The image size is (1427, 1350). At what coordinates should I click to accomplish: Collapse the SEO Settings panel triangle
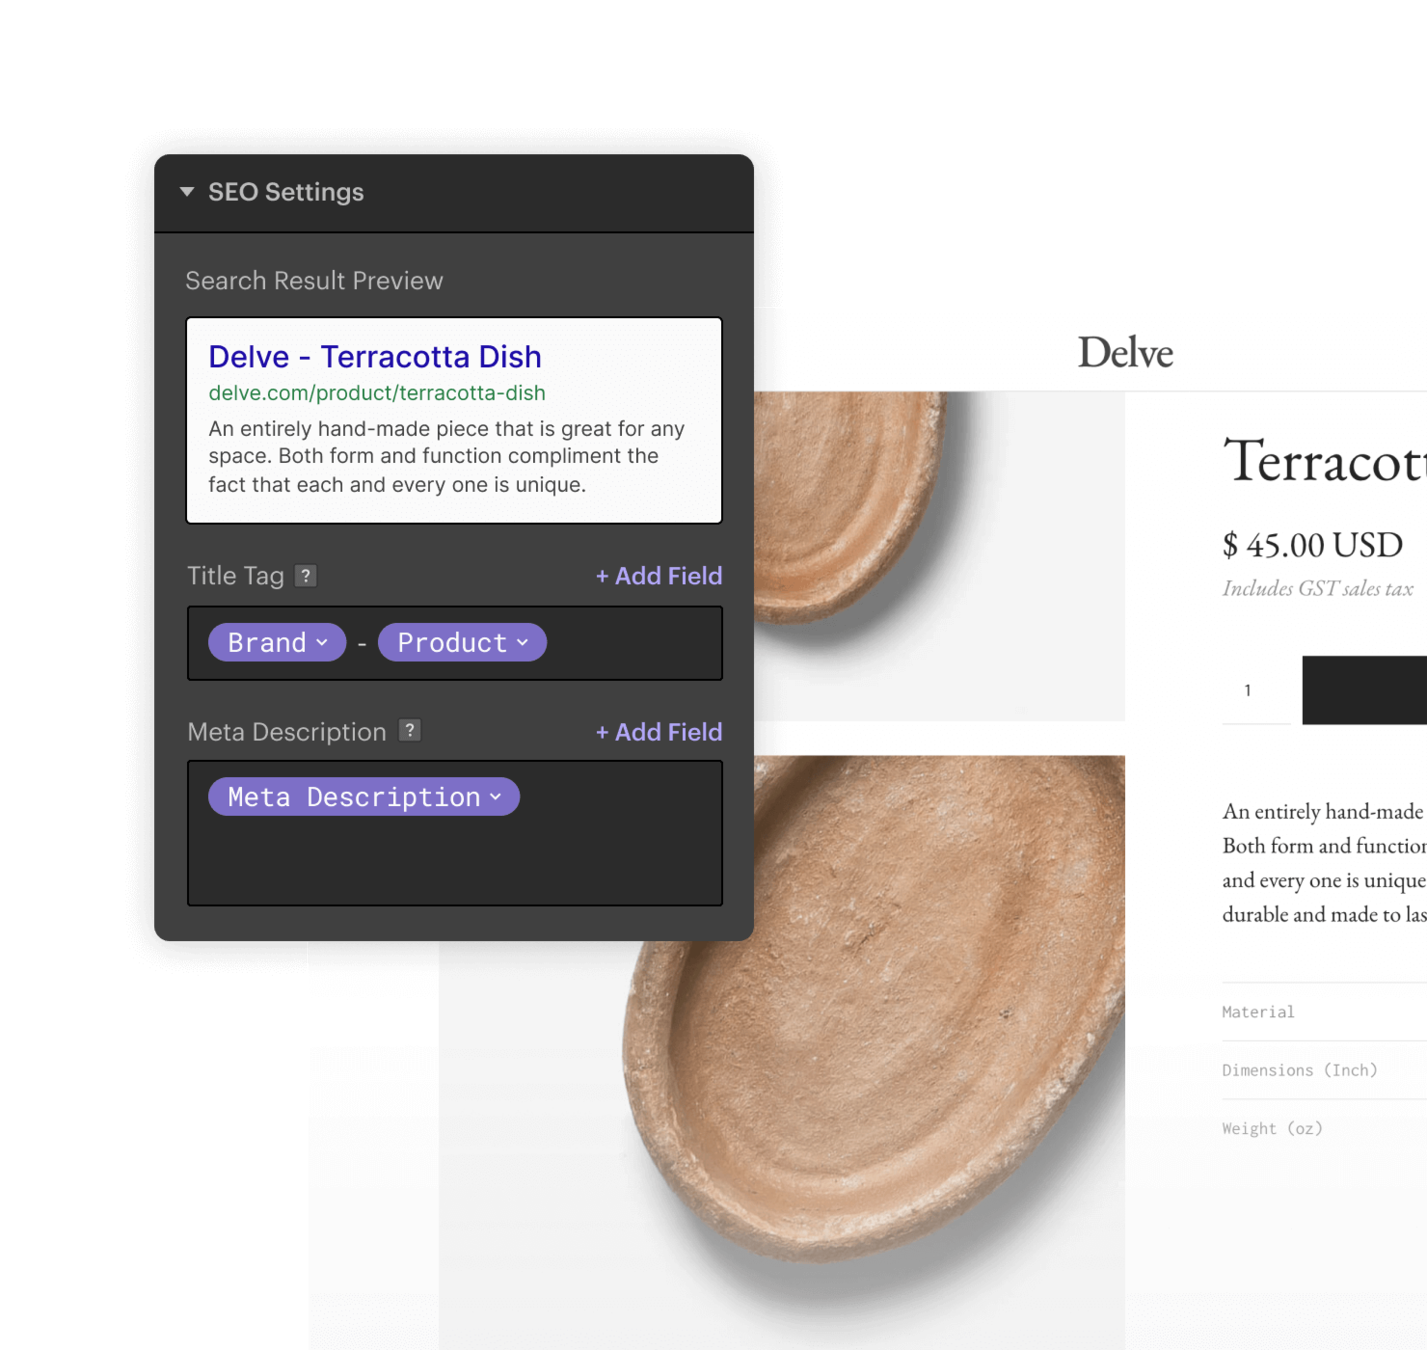187,191
